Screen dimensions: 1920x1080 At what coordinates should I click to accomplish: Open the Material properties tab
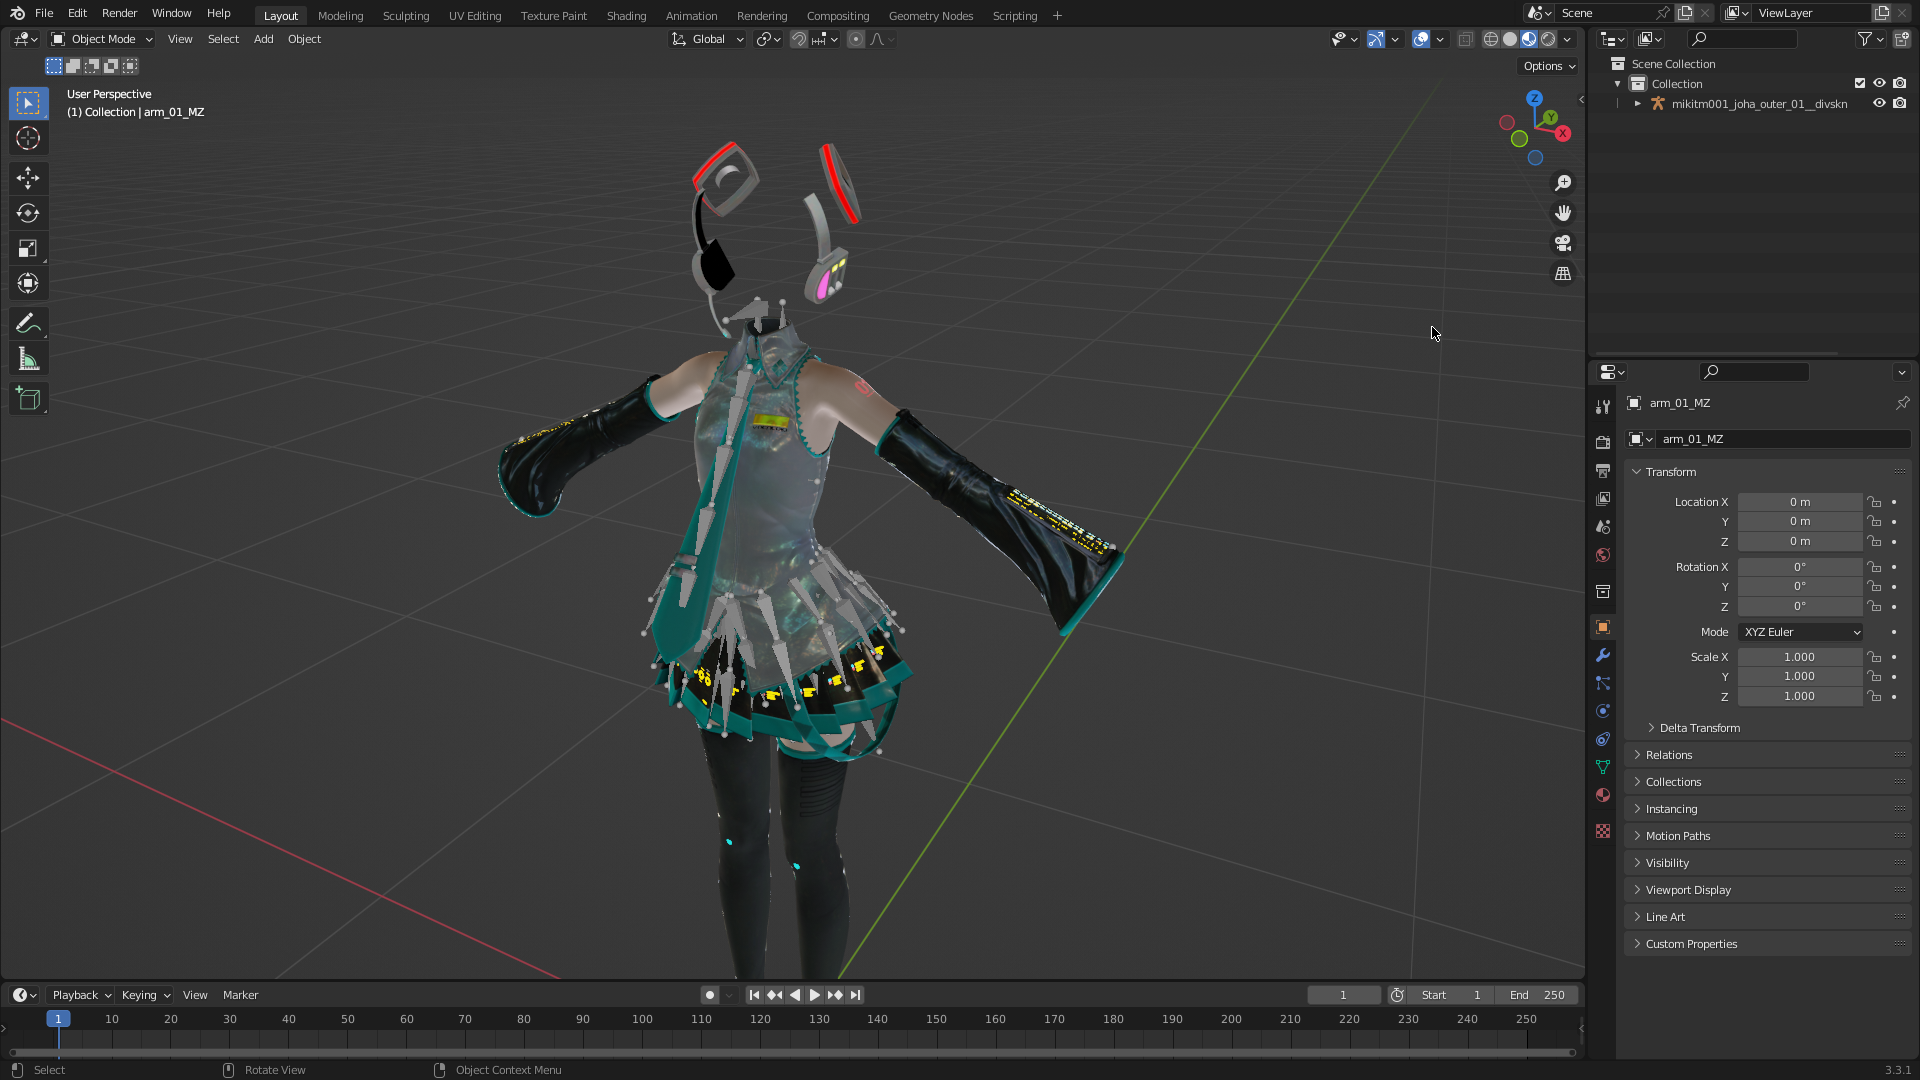coord(1603,795)
